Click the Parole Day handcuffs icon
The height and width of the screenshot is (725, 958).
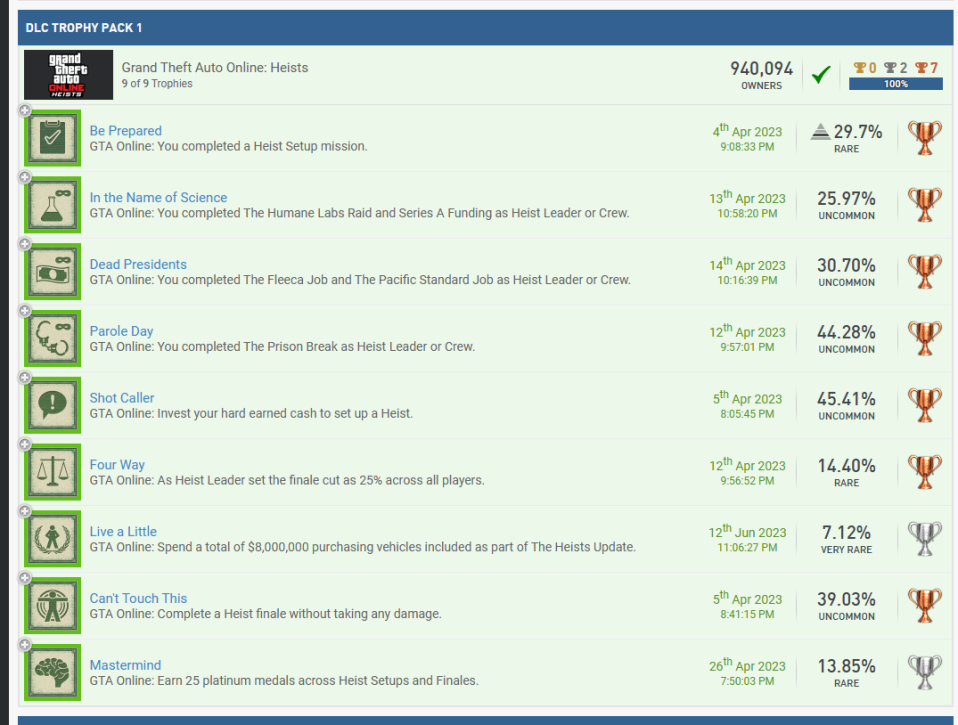point(52,340)
